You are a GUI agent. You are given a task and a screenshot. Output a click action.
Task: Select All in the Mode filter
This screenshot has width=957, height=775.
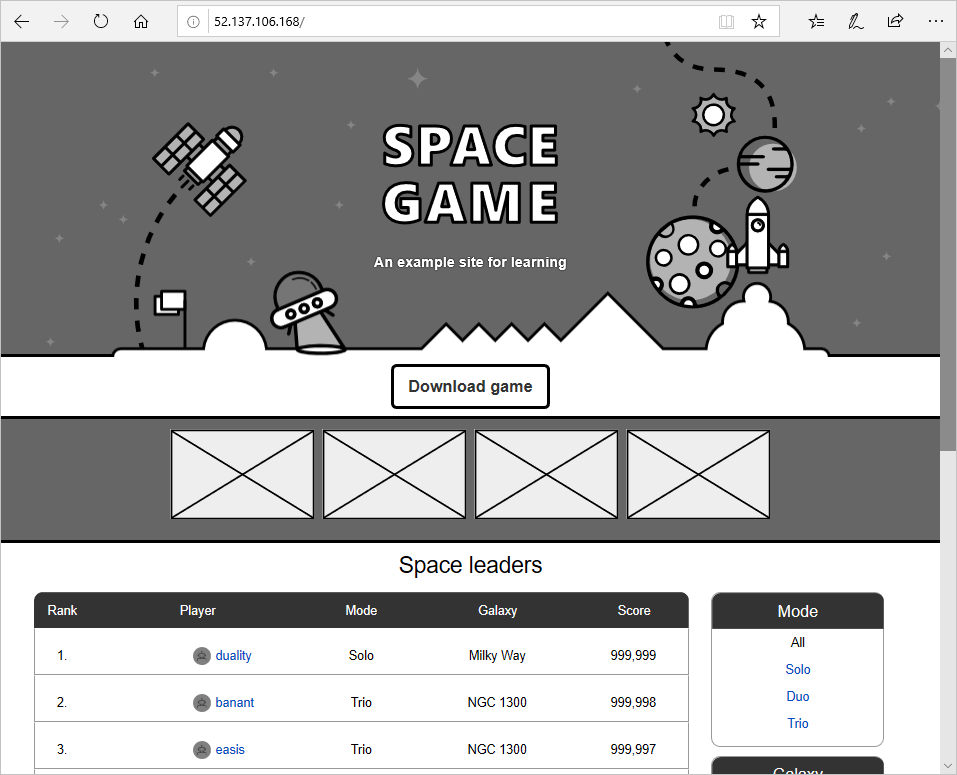(x=797, y=643)
